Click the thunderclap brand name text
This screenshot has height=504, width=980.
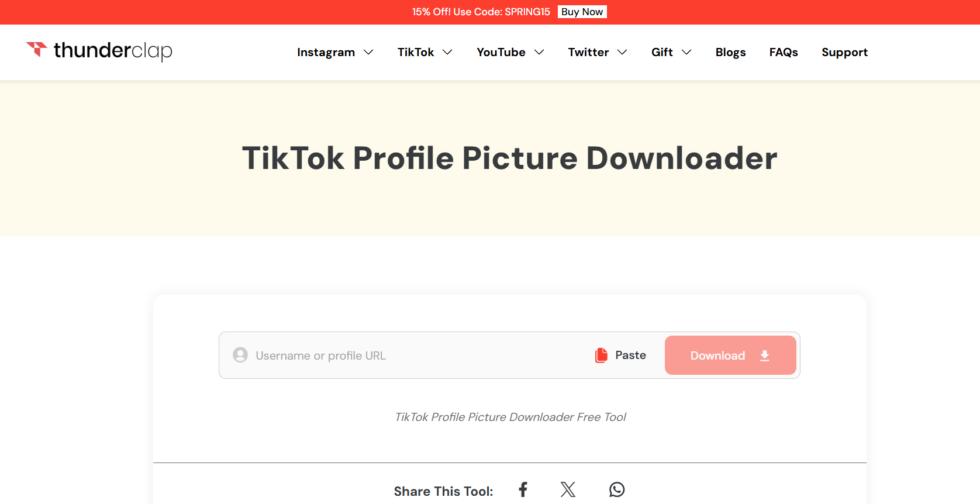coord(113,51)
